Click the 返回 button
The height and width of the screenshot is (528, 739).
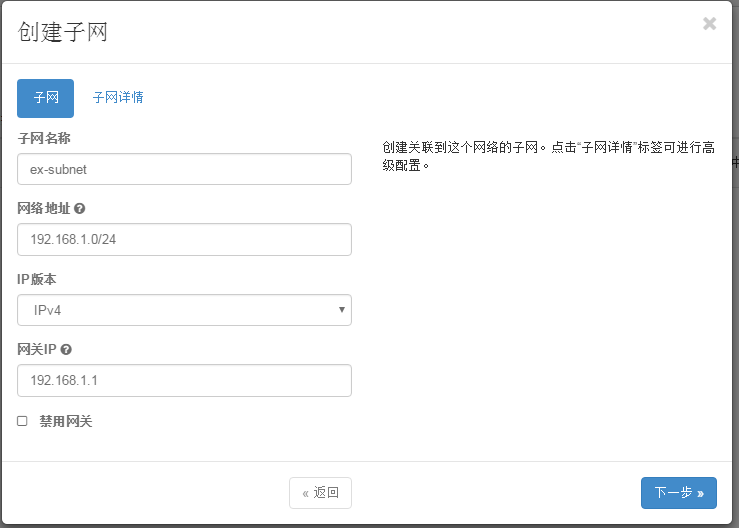(320, 493)
